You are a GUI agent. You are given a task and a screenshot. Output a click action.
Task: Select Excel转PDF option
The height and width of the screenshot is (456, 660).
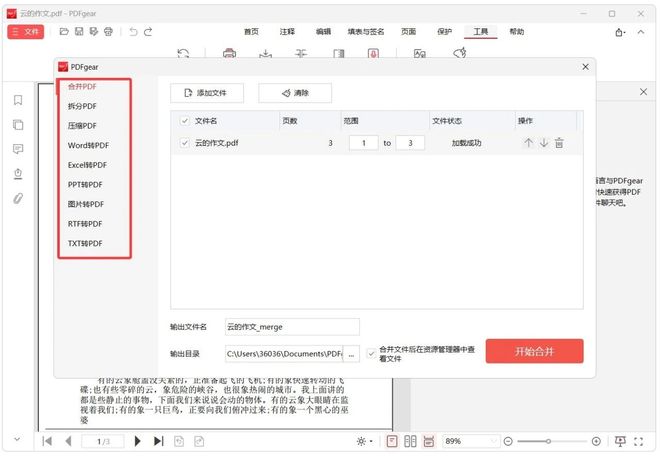tap(87, 165)
